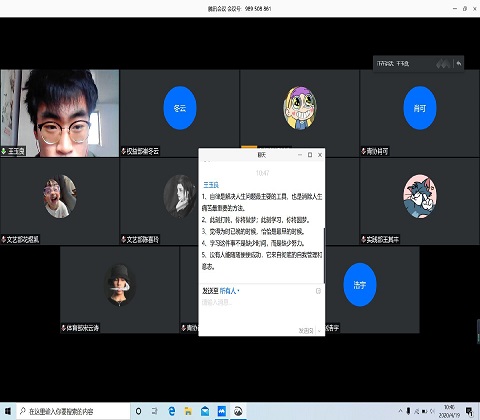Open File Explorer from the taskbar

click(188, 411)
